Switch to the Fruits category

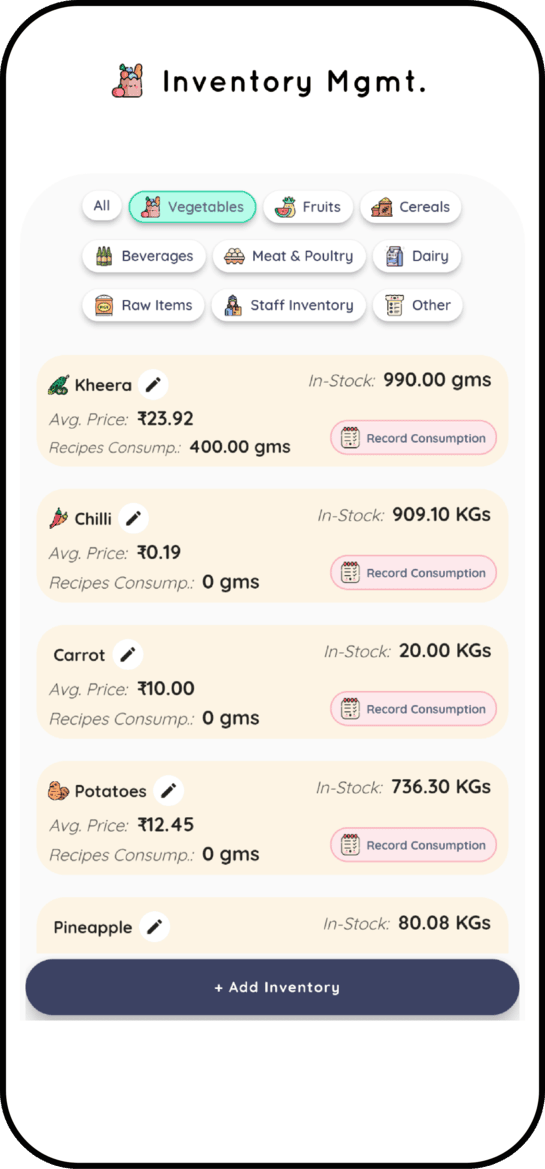tap(308, 207)
